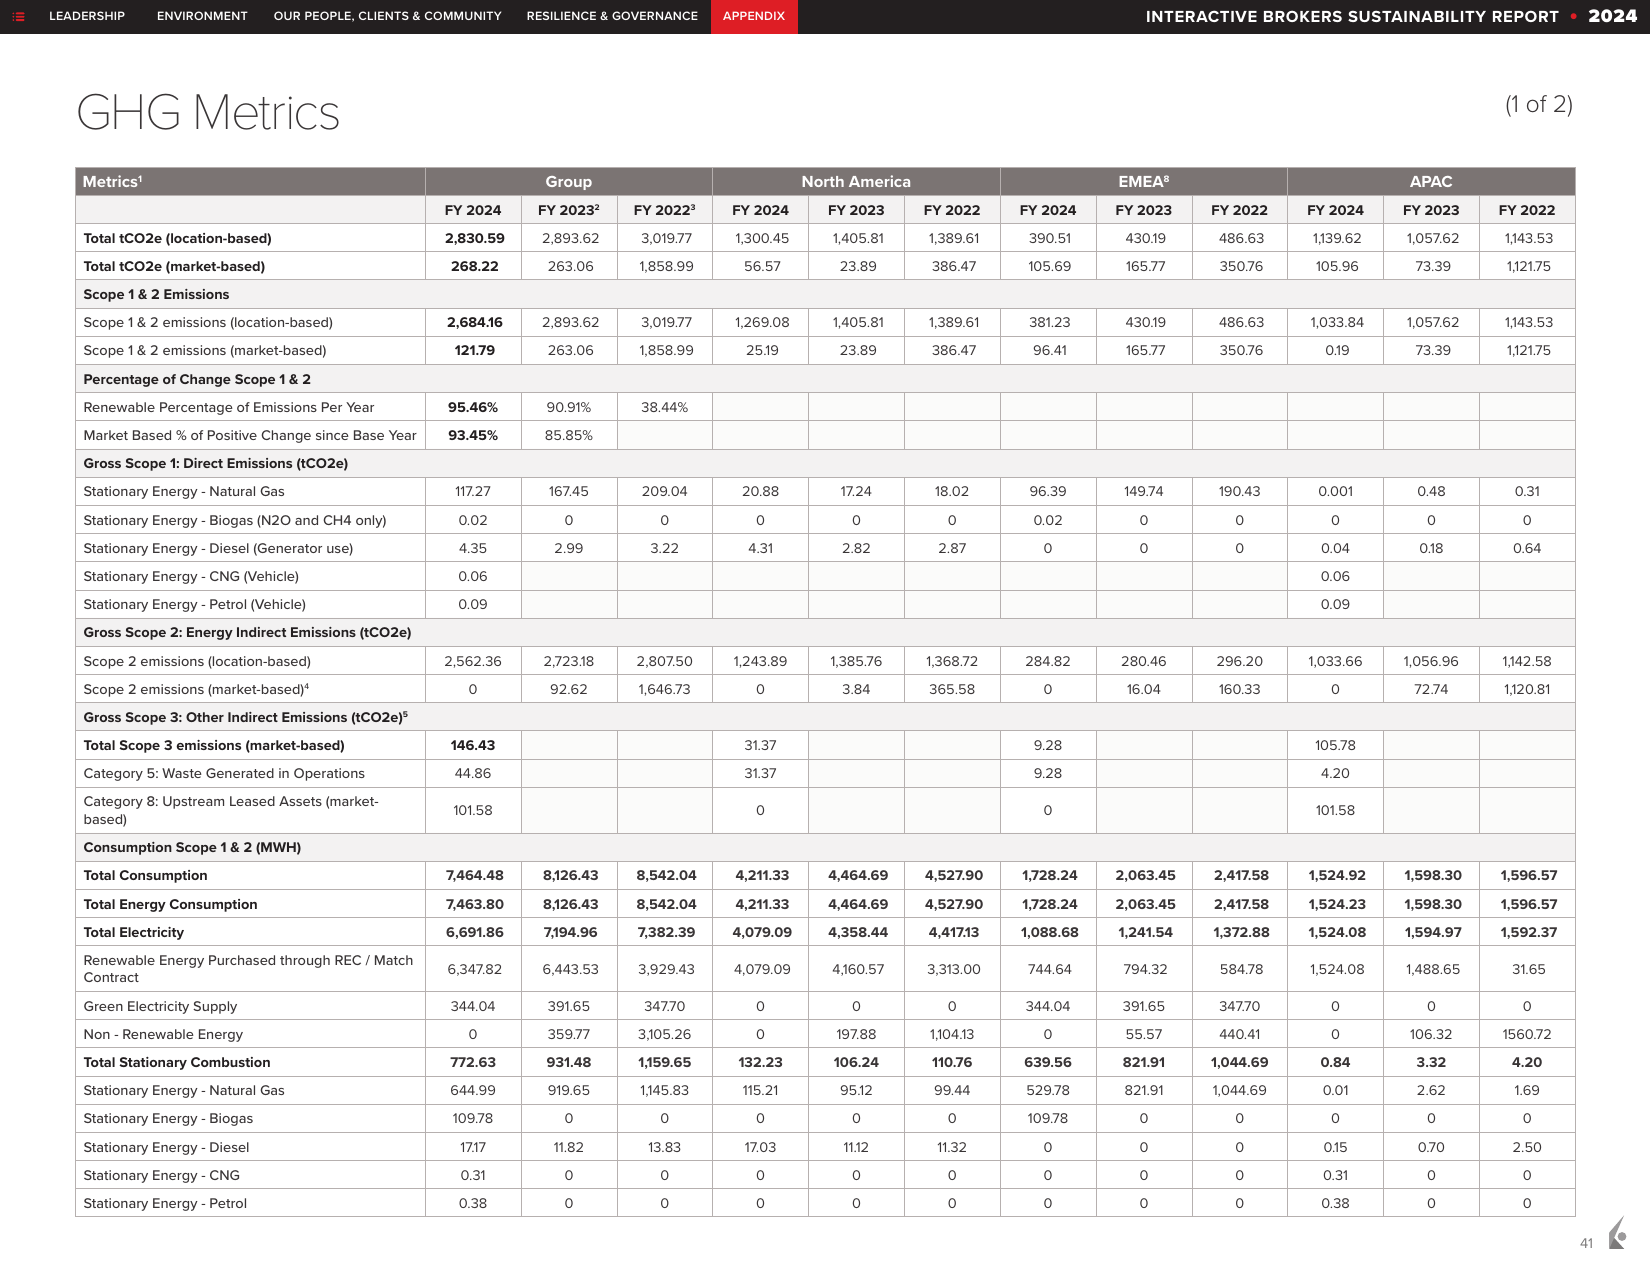Click Stationary Energy - Biogas value 109.78 under Group
The width and height of the screenshot is (1650, 1275).
point(473,1118)
